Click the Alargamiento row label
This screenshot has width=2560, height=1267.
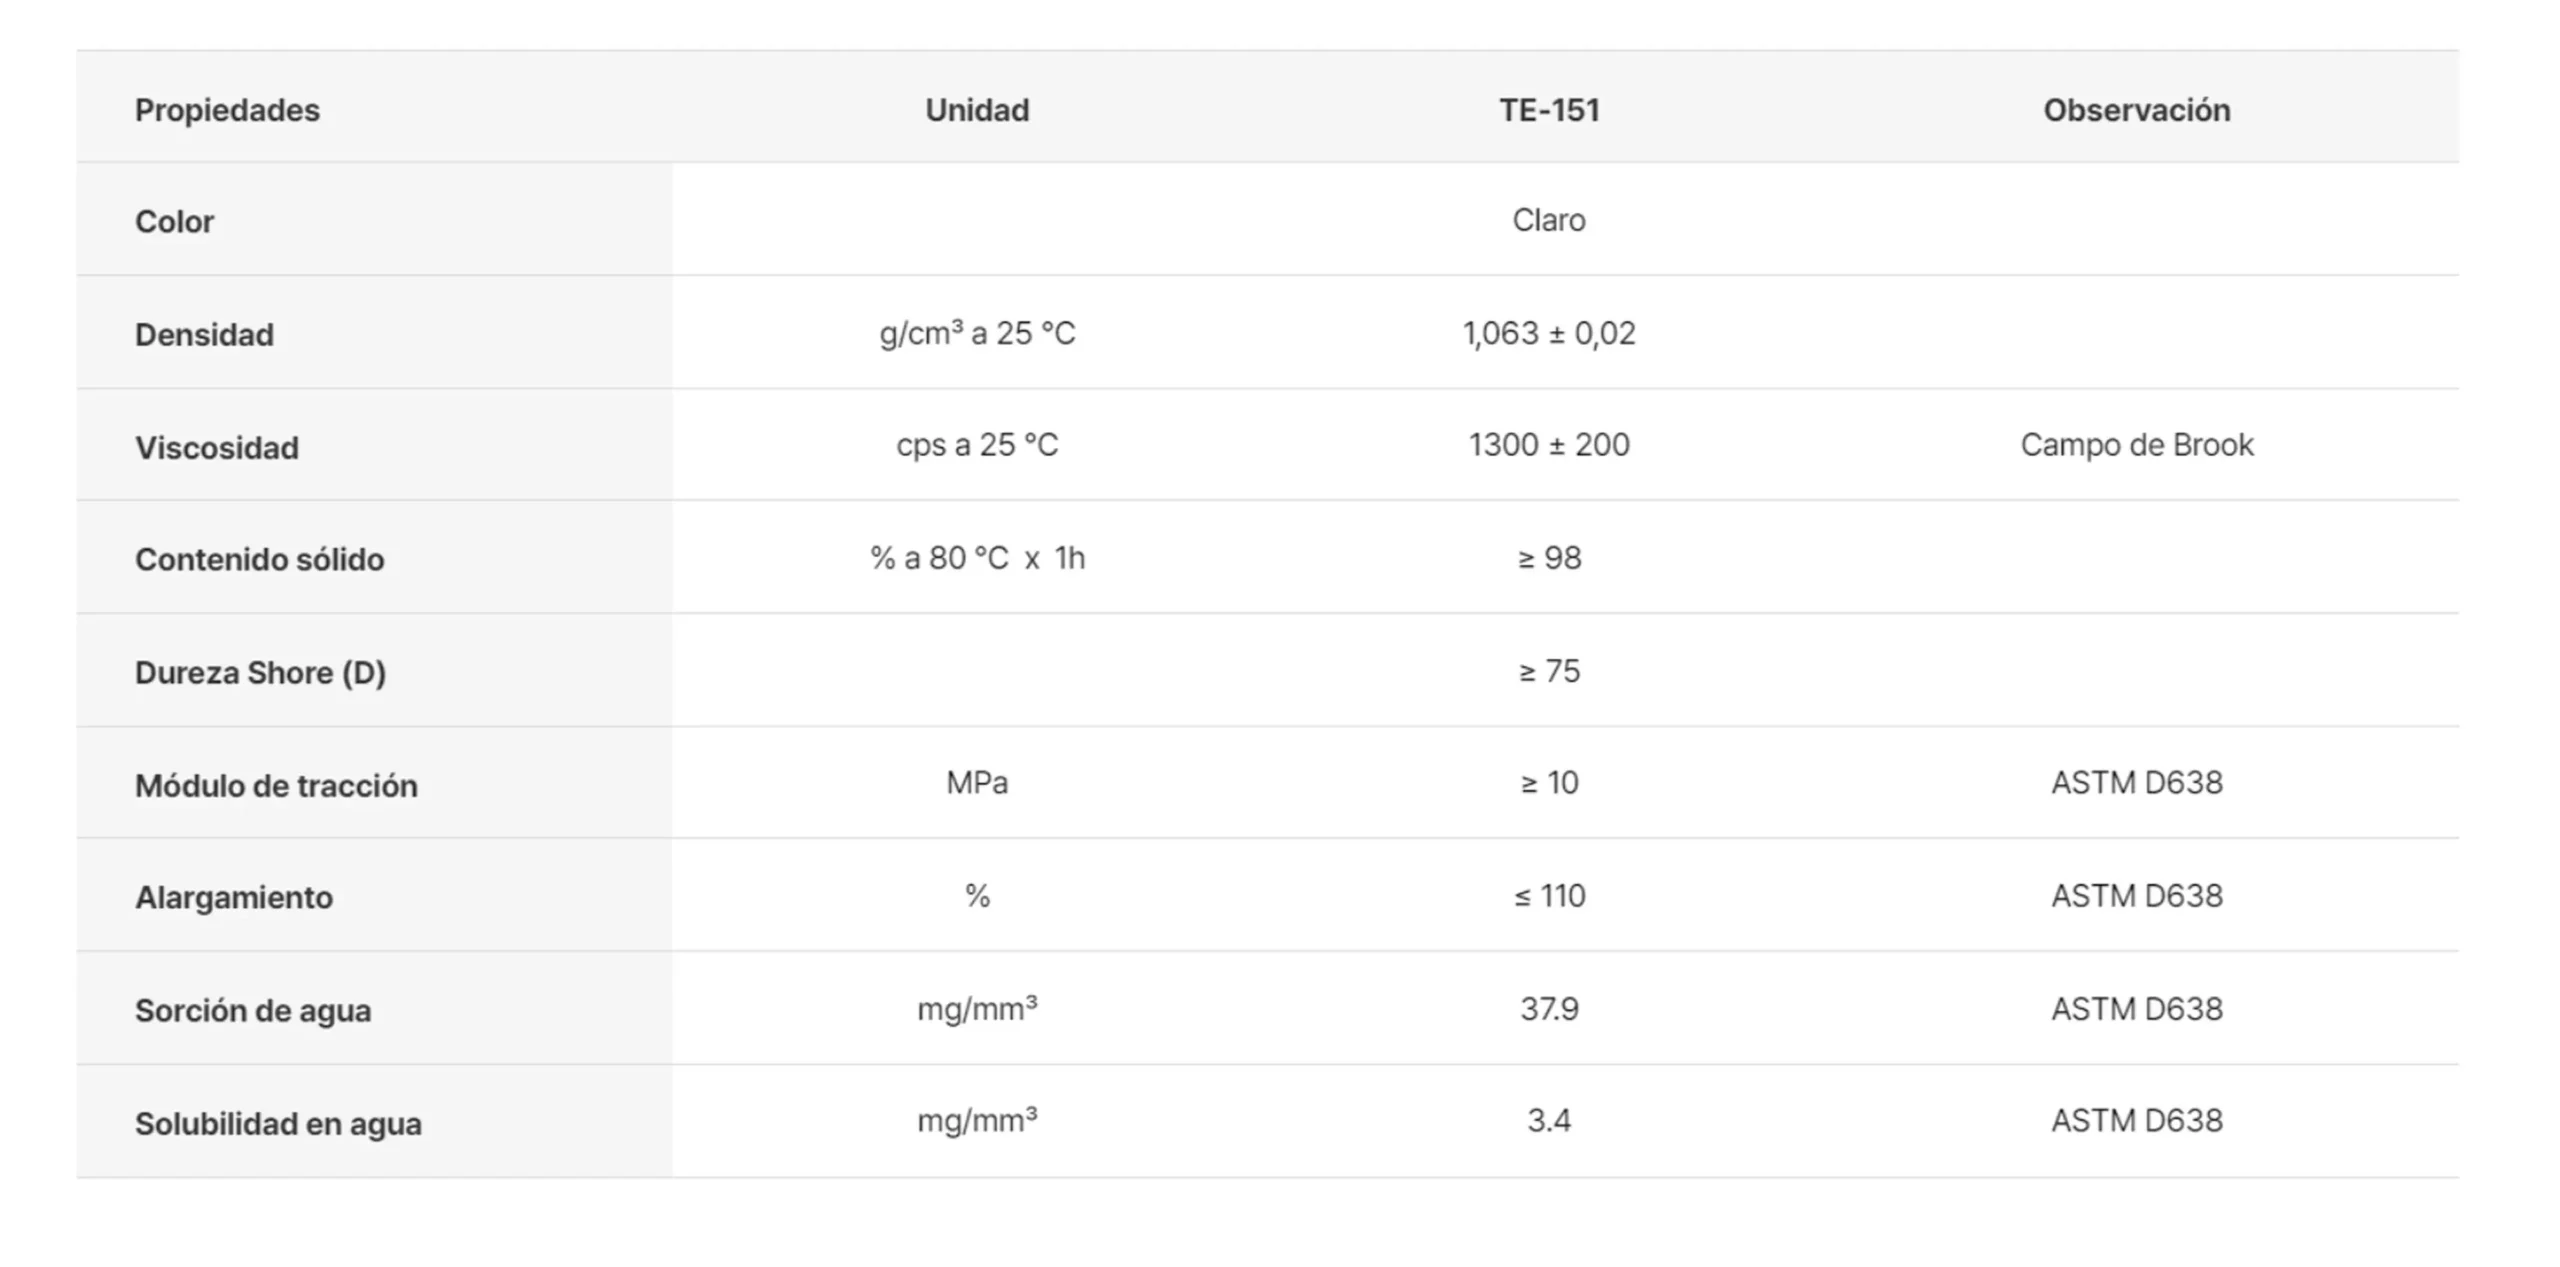tap(234, 897)
